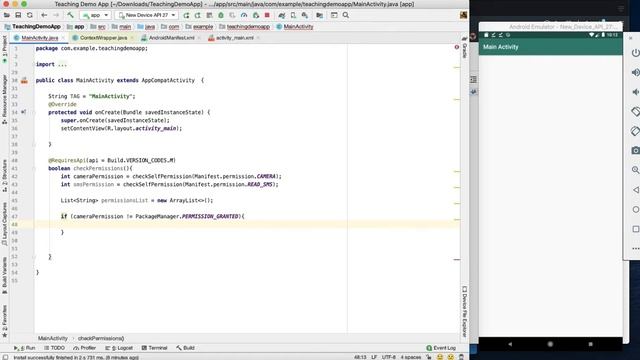Screen dimensions: 640x360
Task: Open the LF line separator selector
Action: coord(374,357)
